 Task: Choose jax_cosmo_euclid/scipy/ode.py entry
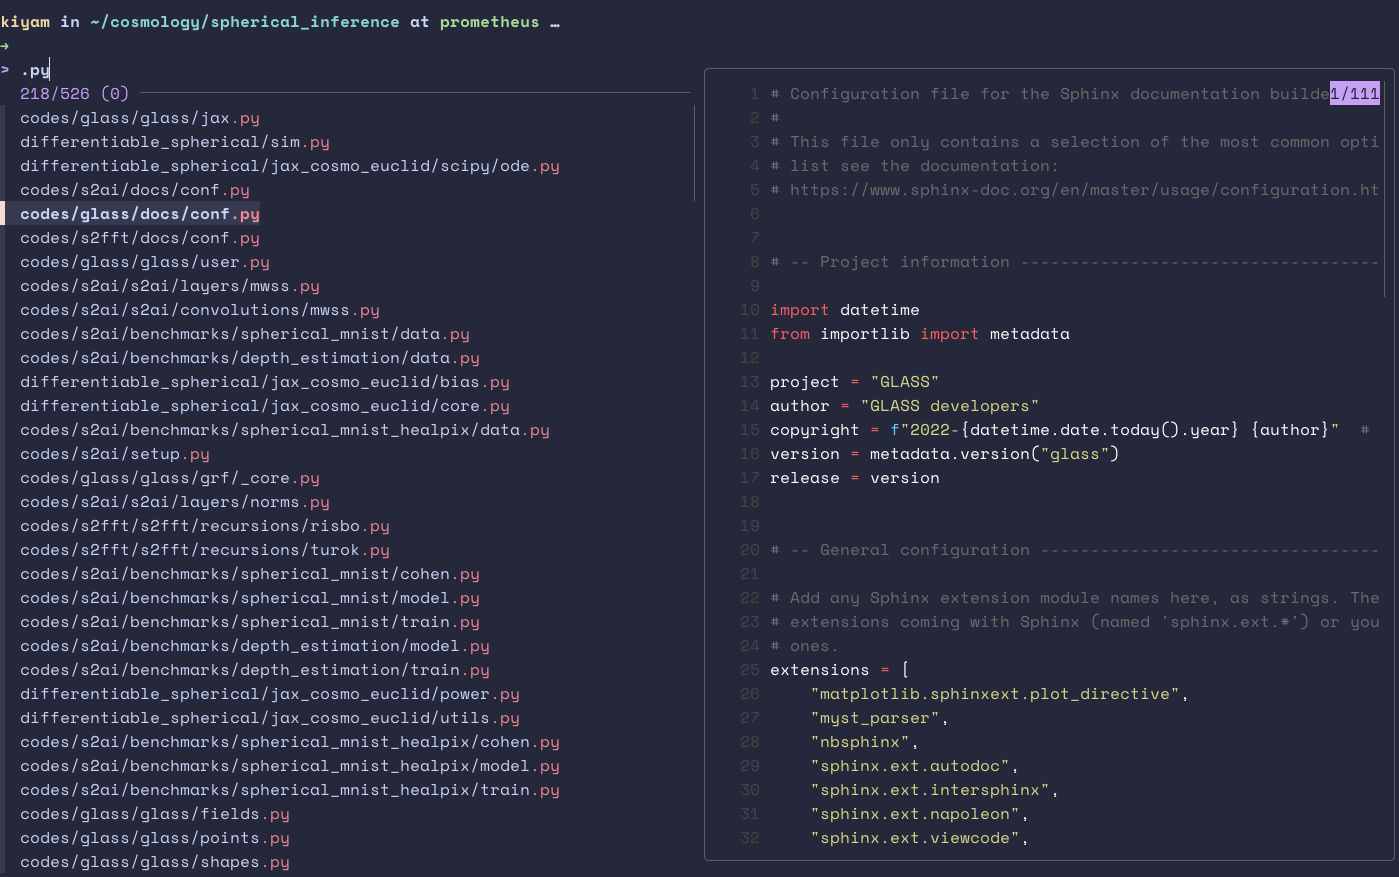click(x=290, y=166)
